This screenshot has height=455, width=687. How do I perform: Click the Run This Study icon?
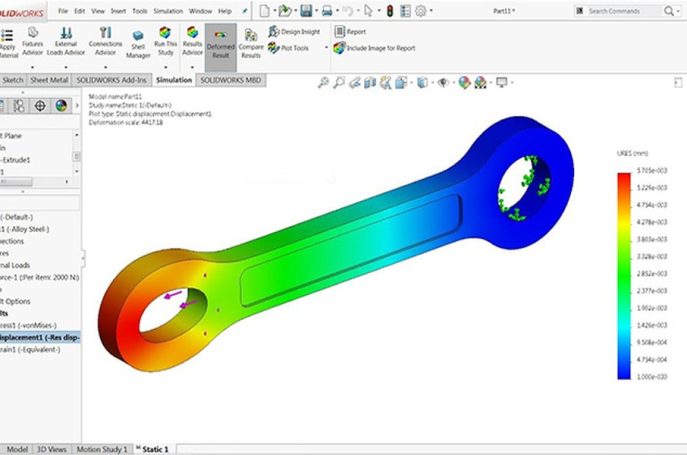pyautogui.click(x=164, y=40)
